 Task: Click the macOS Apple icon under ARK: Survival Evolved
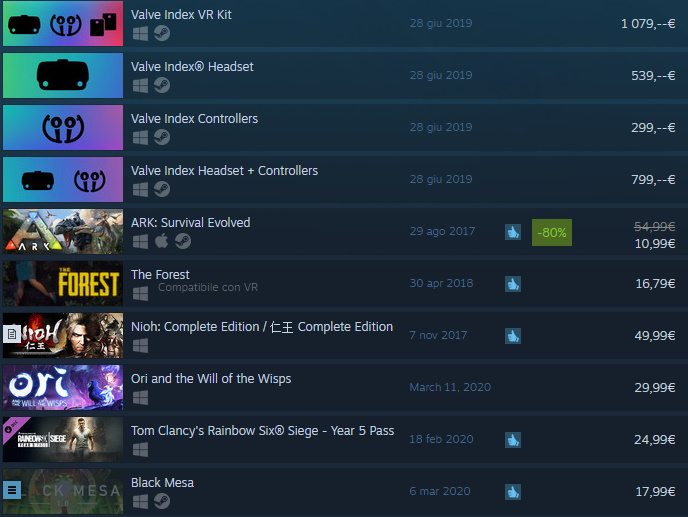161,241
